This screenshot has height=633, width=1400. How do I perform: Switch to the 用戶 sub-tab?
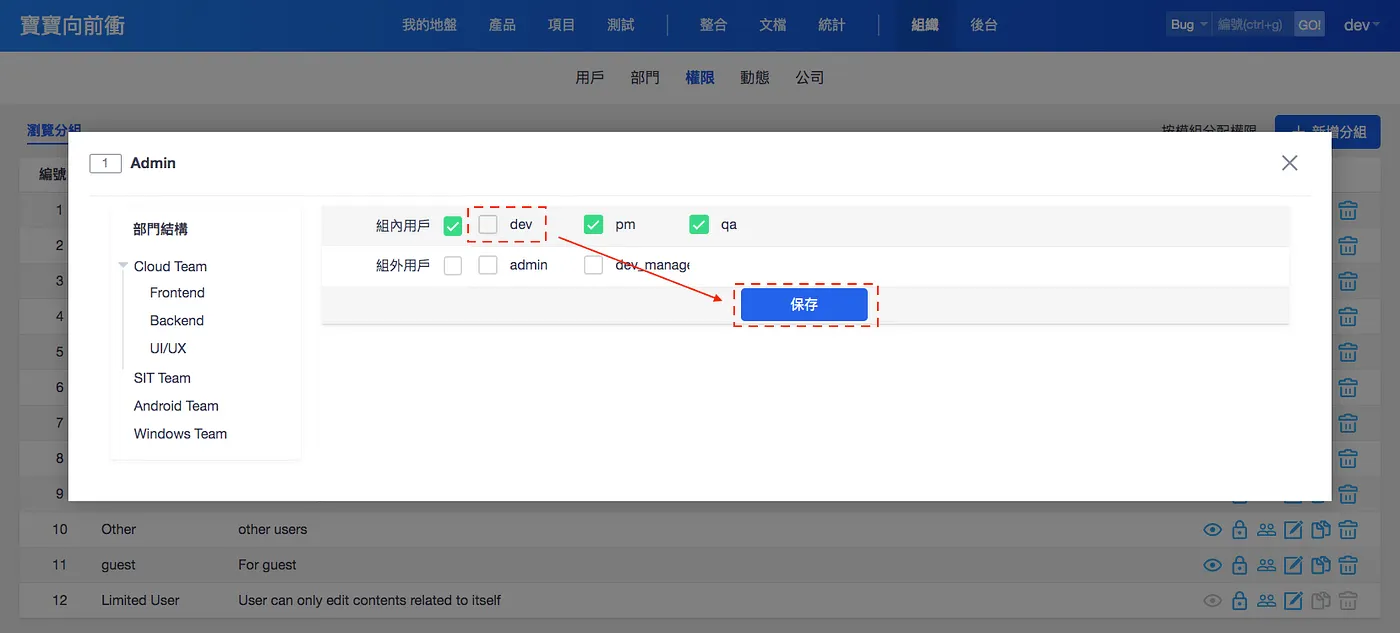click(590, 77)
